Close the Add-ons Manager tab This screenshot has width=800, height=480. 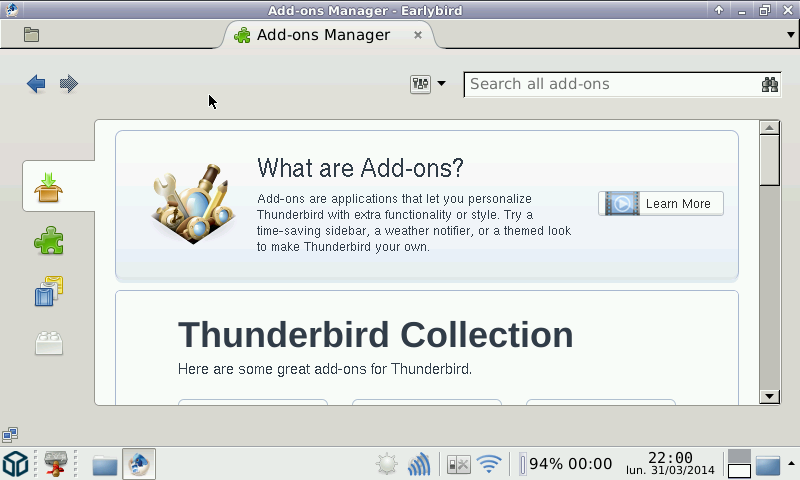(x=418, y=35)
